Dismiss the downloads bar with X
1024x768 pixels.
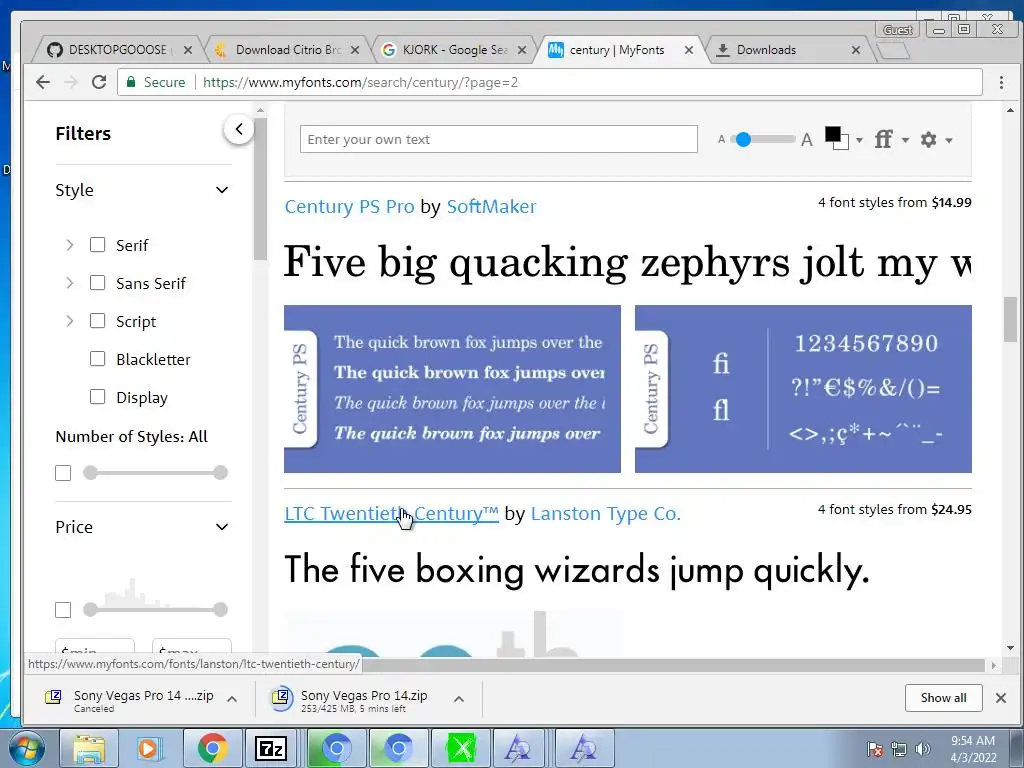click(1000, 698)
